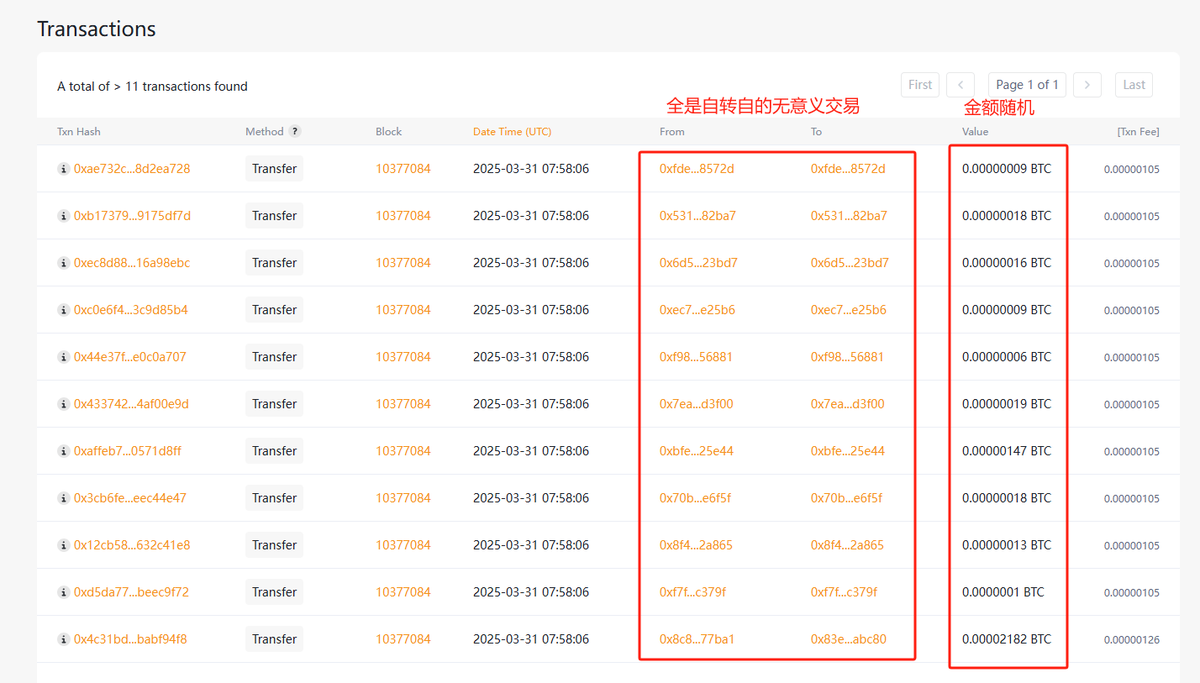Viewport: 1200px width, 683px height.
Task: Click the Transactions page heading
Action: pos(96,29)
